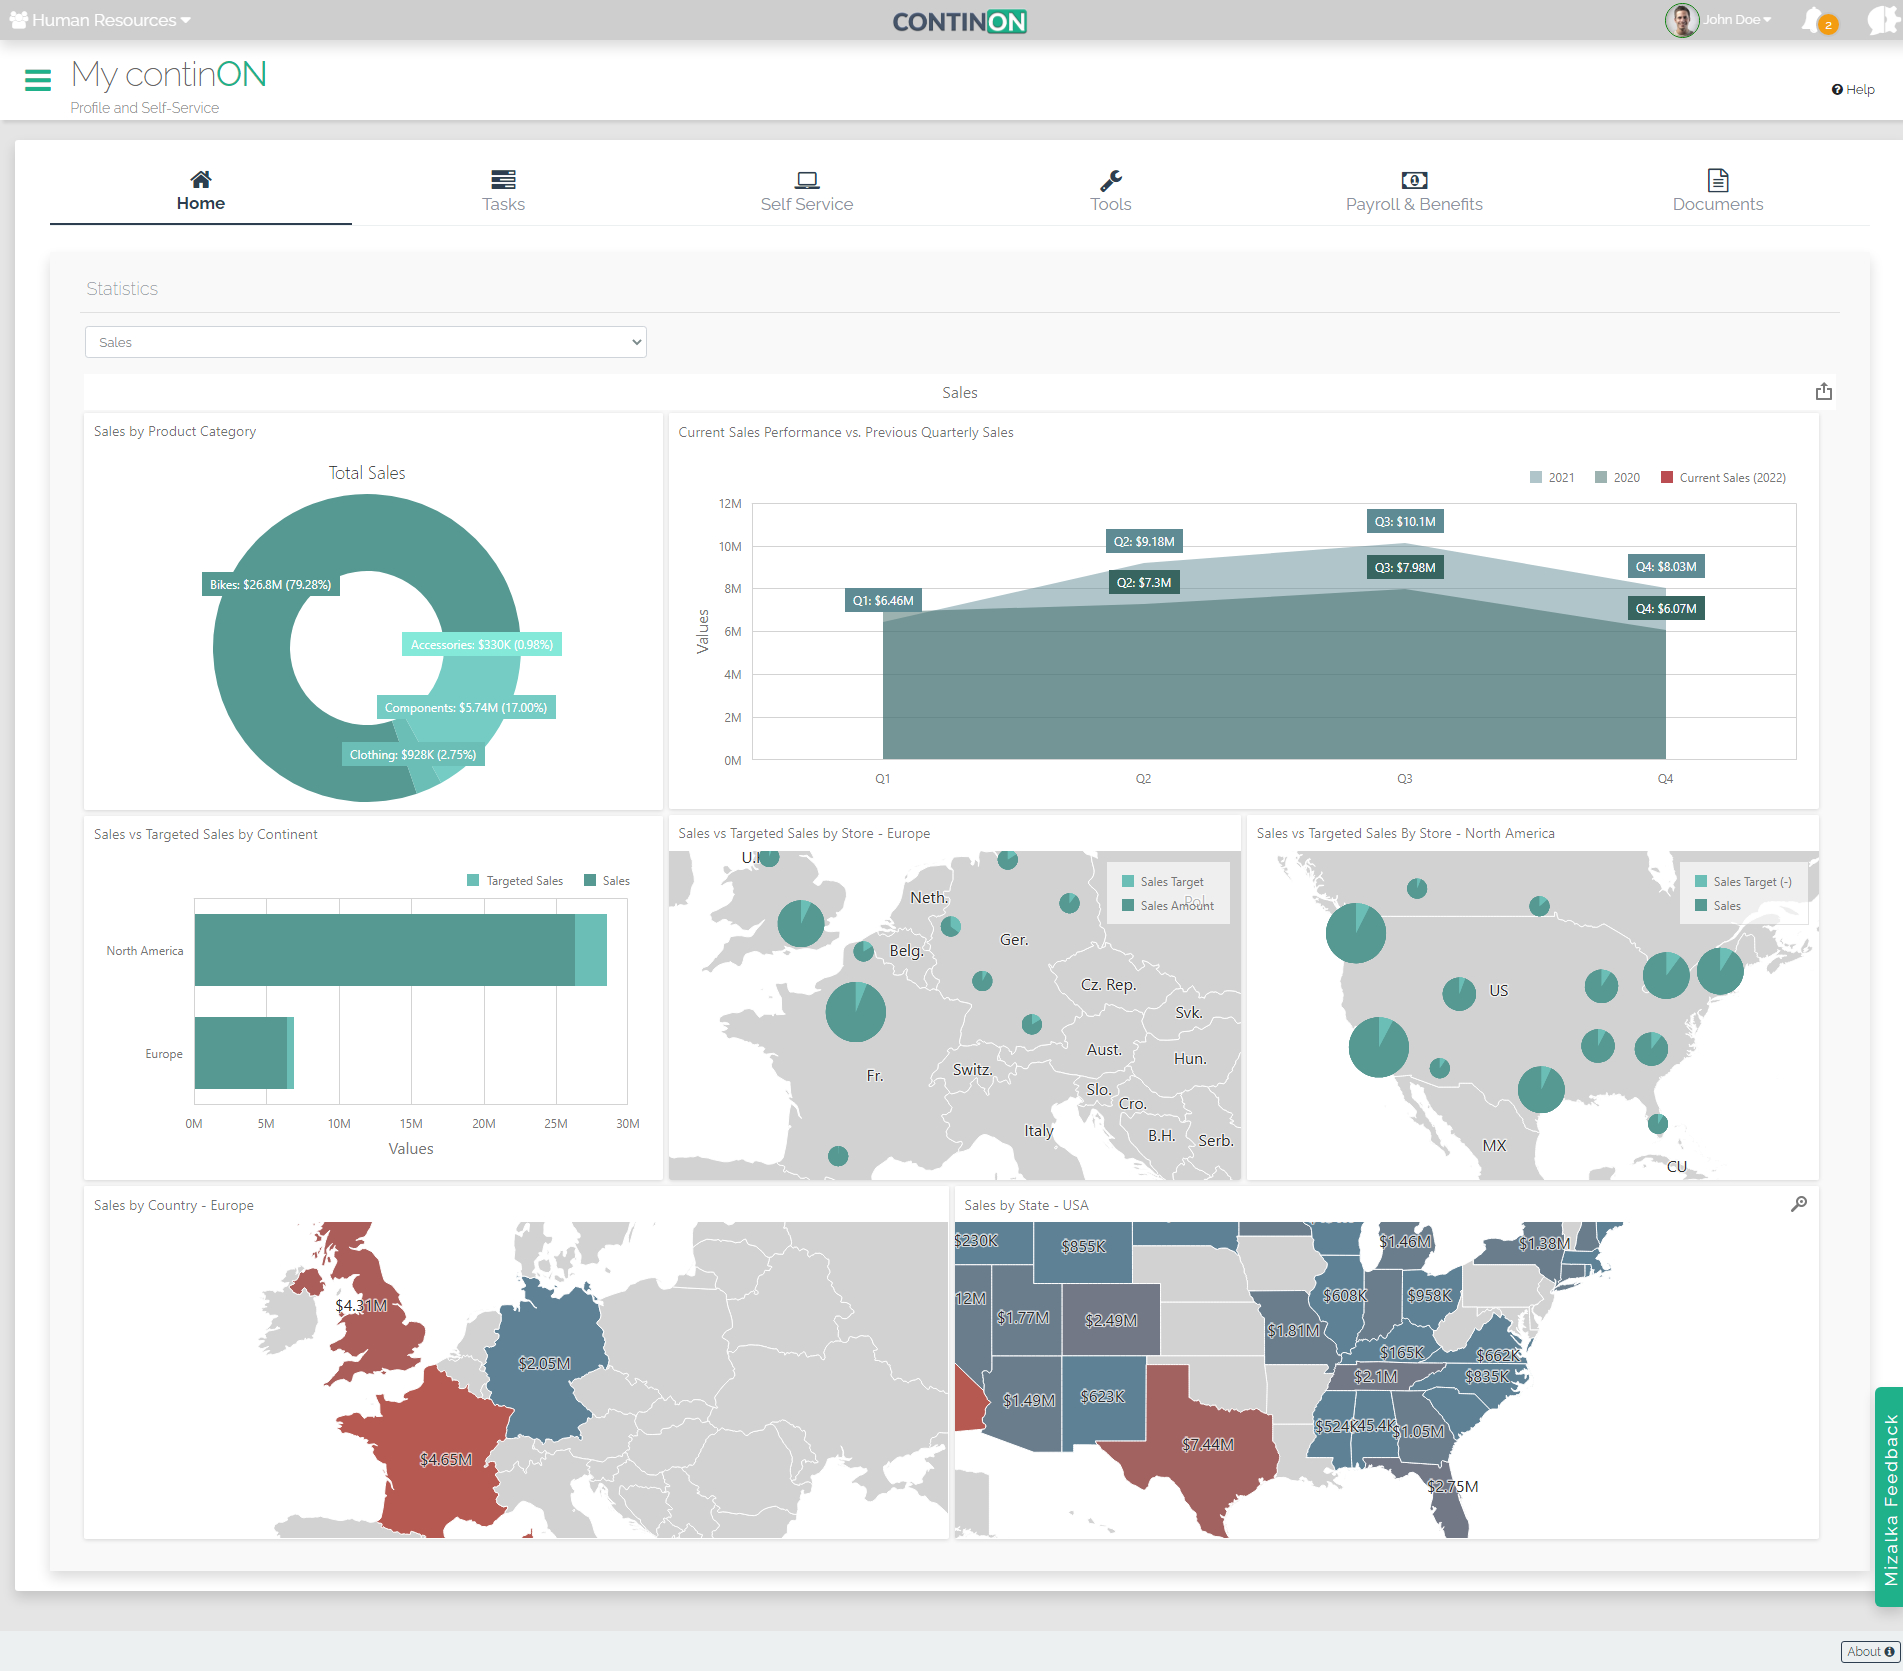Click John Doe's profile avatar

[x=1681, y=20]
